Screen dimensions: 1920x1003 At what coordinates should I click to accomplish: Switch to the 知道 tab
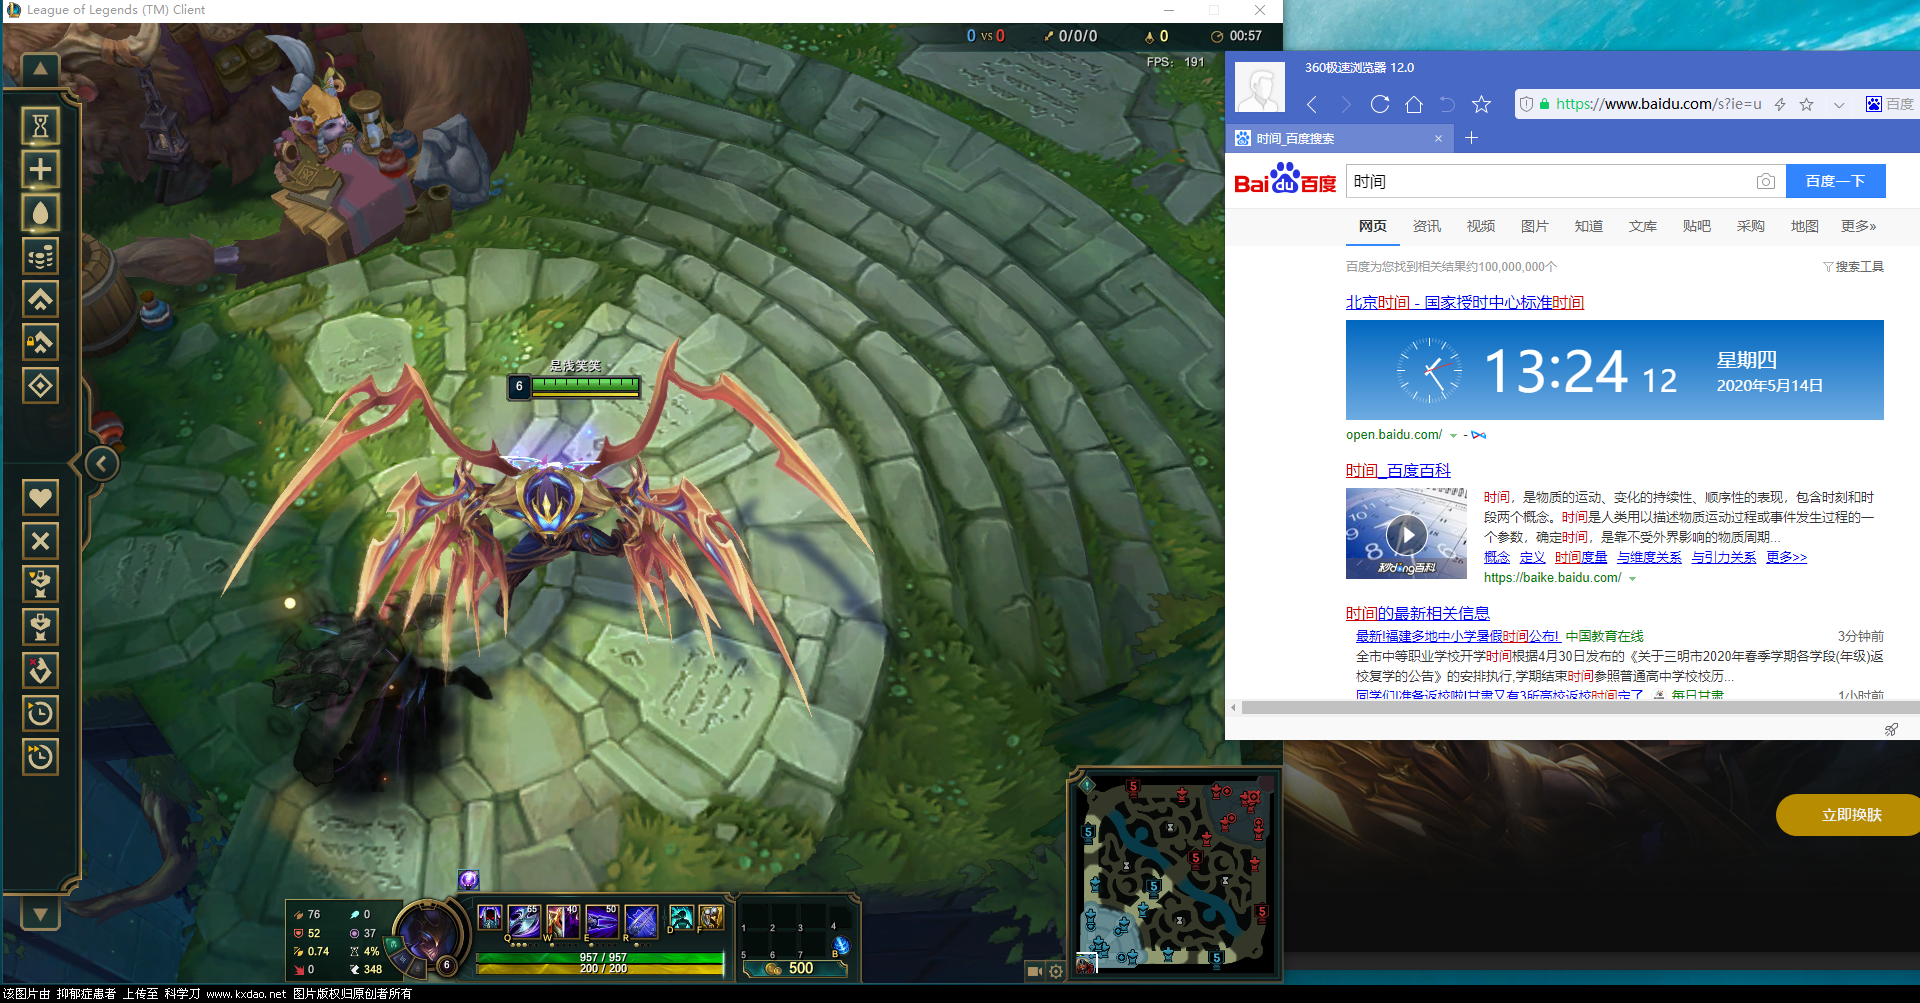tap(1588, 226)
